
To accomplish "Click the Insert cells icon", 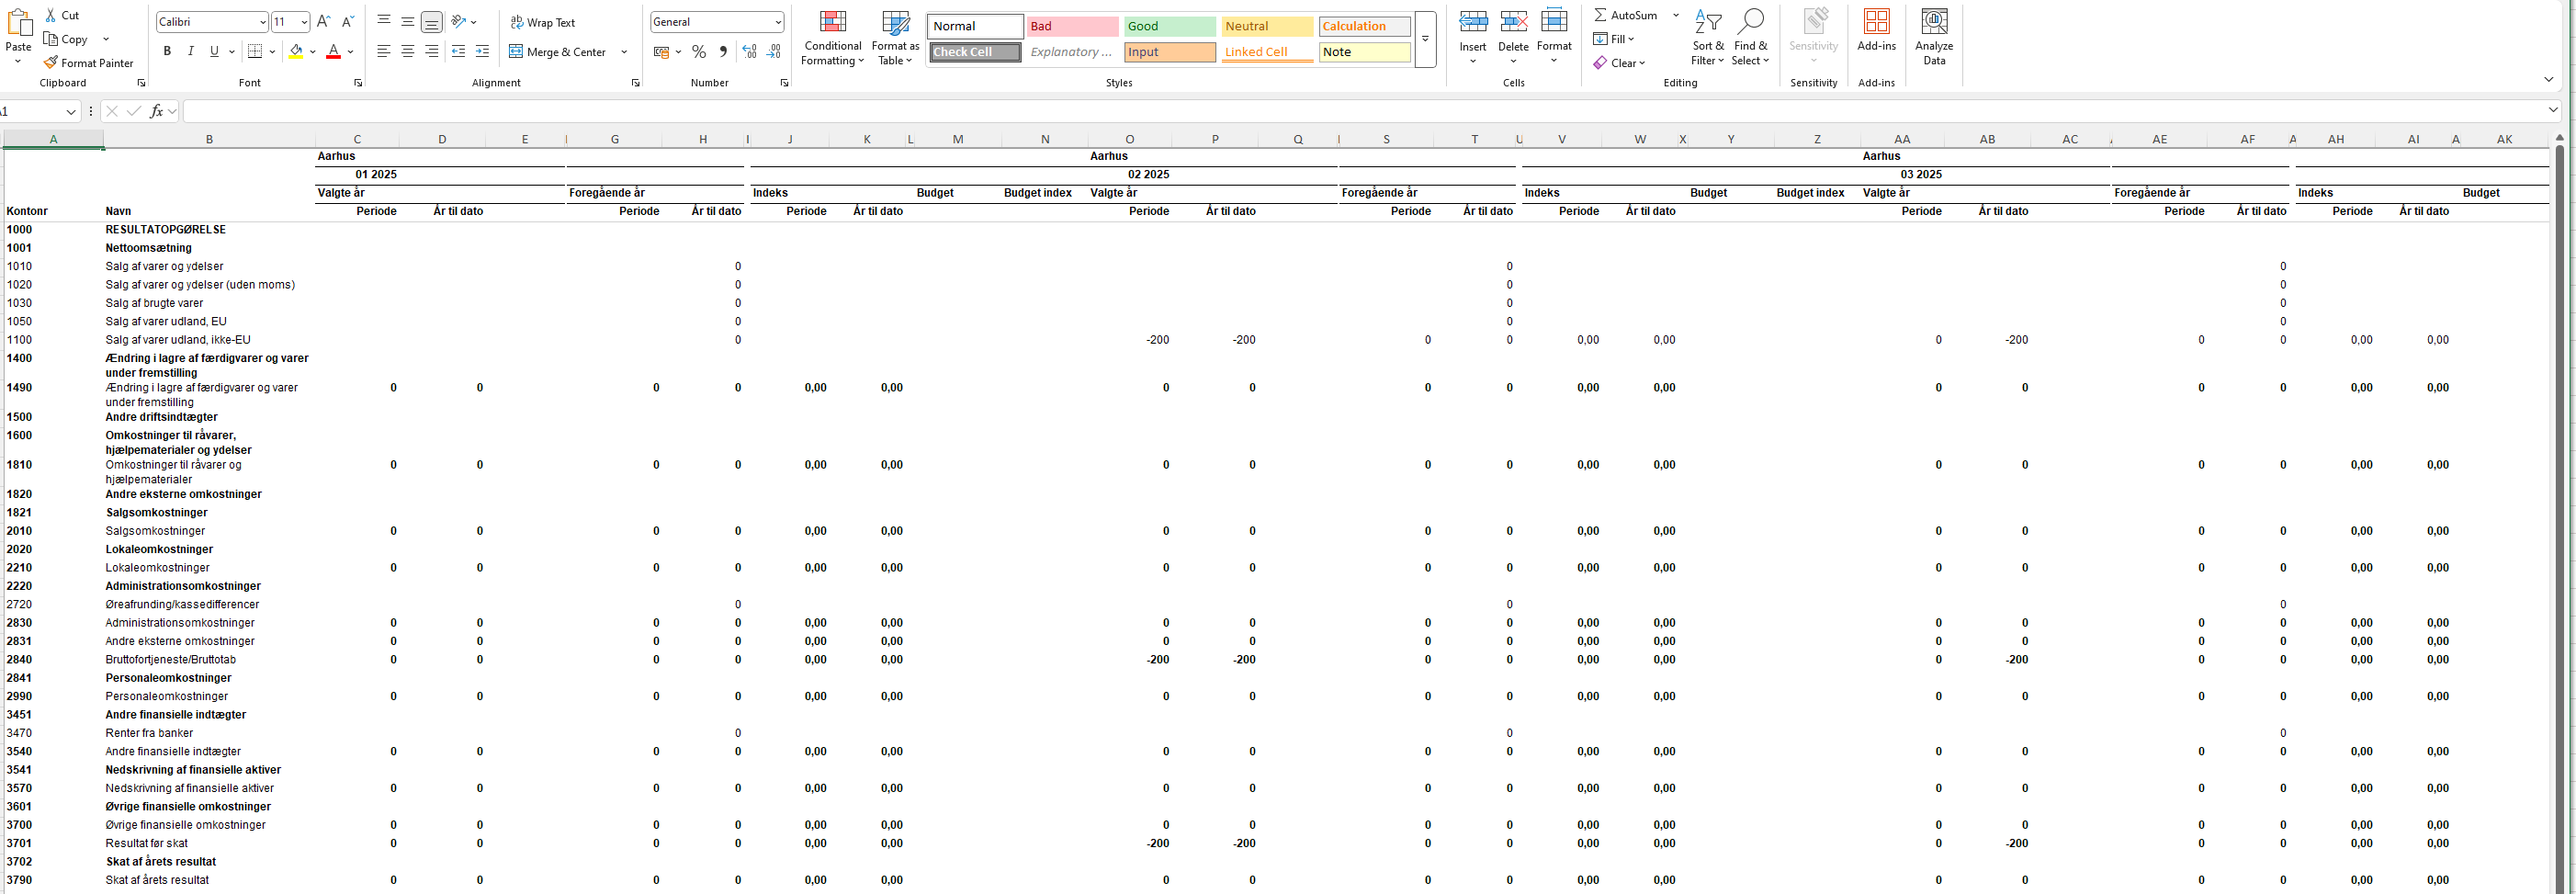I will tap(1473, 22).
